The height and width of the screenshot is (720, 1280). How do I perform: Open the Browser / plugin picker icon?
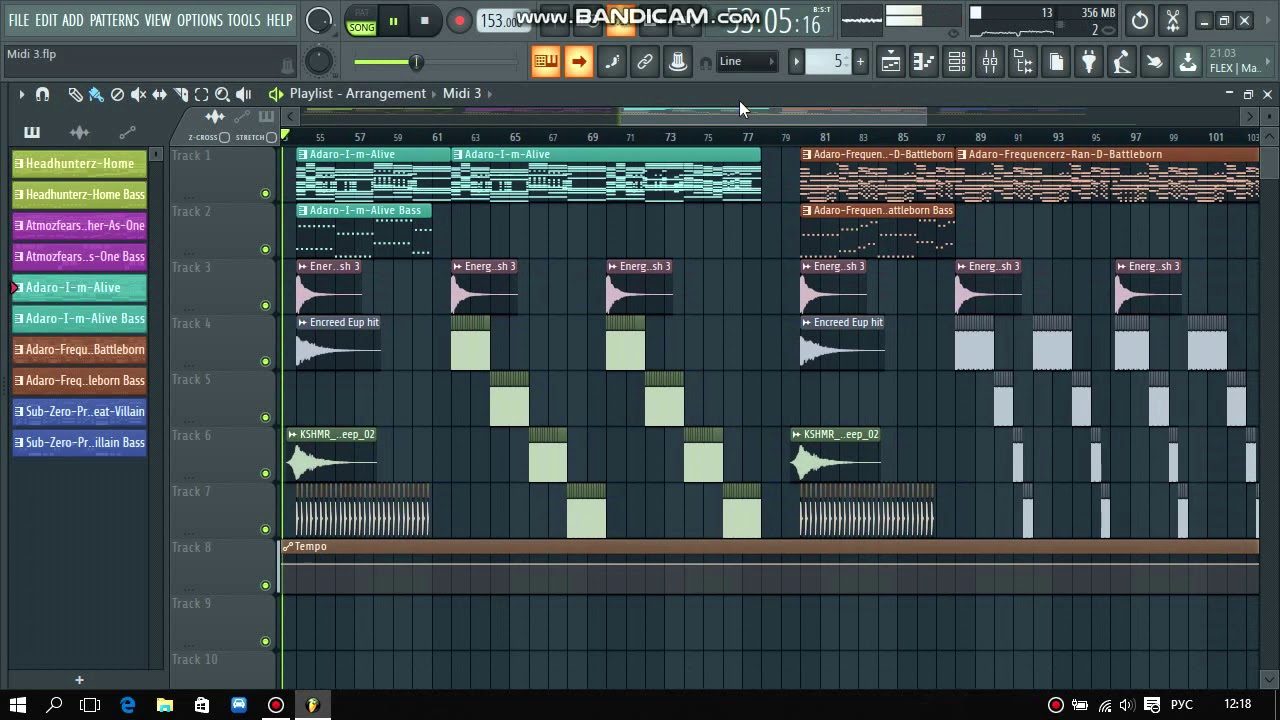(1023, 62)
